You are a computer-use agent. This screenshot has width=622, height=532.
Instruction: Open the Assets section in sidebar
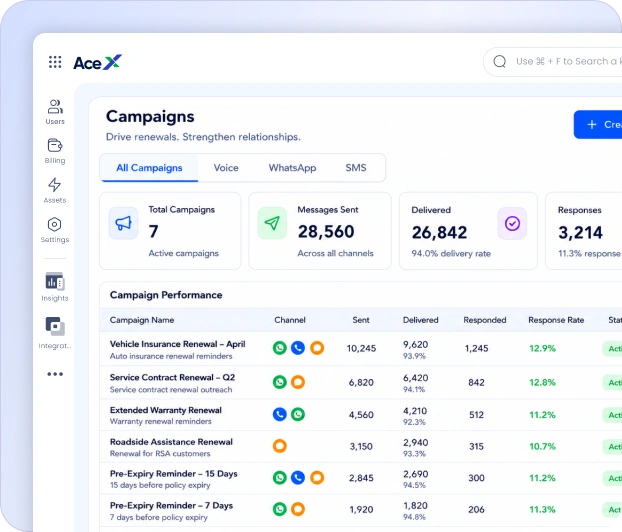pos(55,190)
